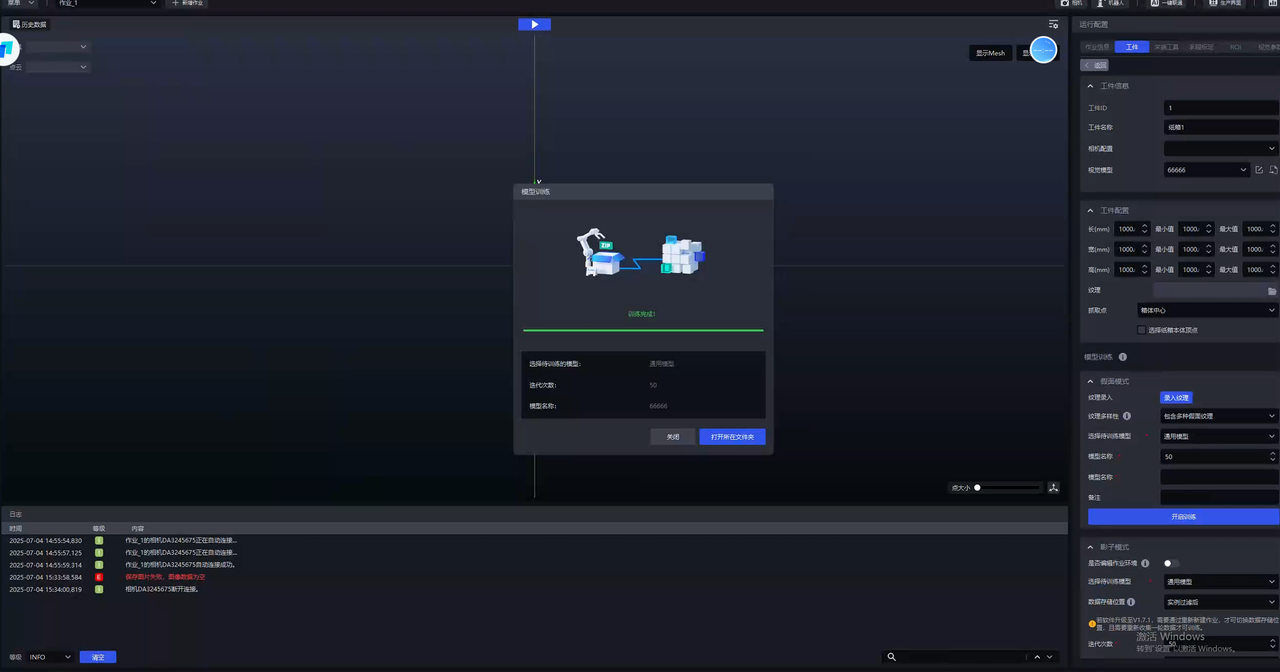The image size is (1280, 672).
Task: Click the blue play run button
Action: click(x=534, y=24)
